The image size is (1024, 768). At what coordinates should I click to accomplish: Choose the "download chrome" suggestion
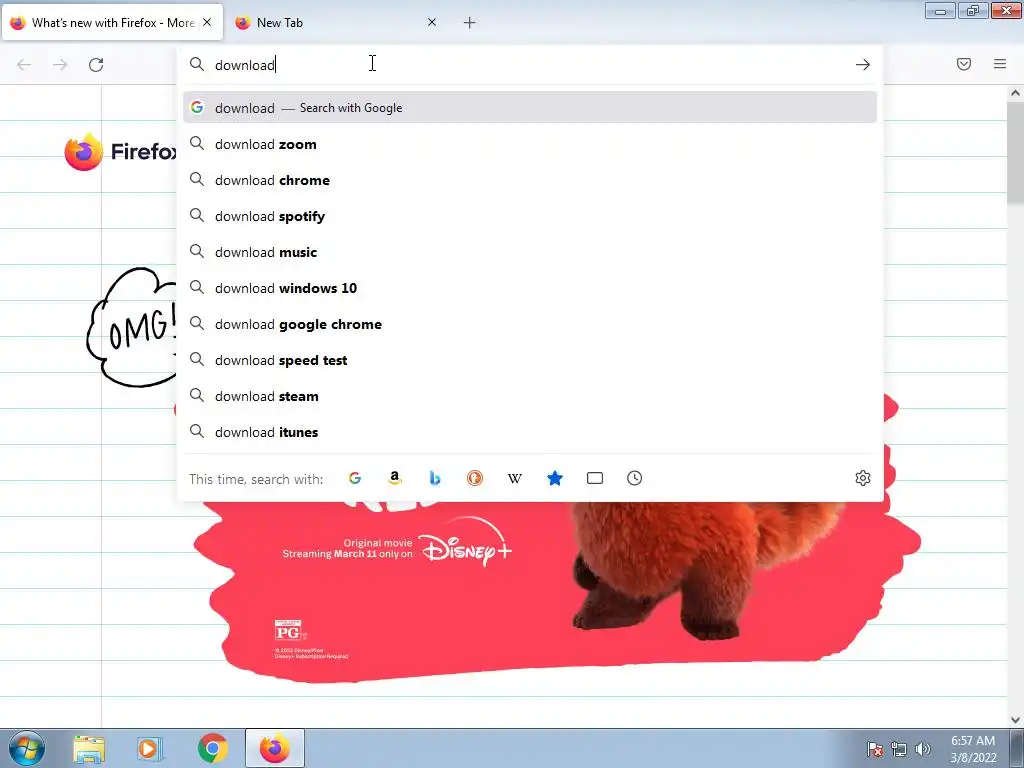tap(530, 180)
